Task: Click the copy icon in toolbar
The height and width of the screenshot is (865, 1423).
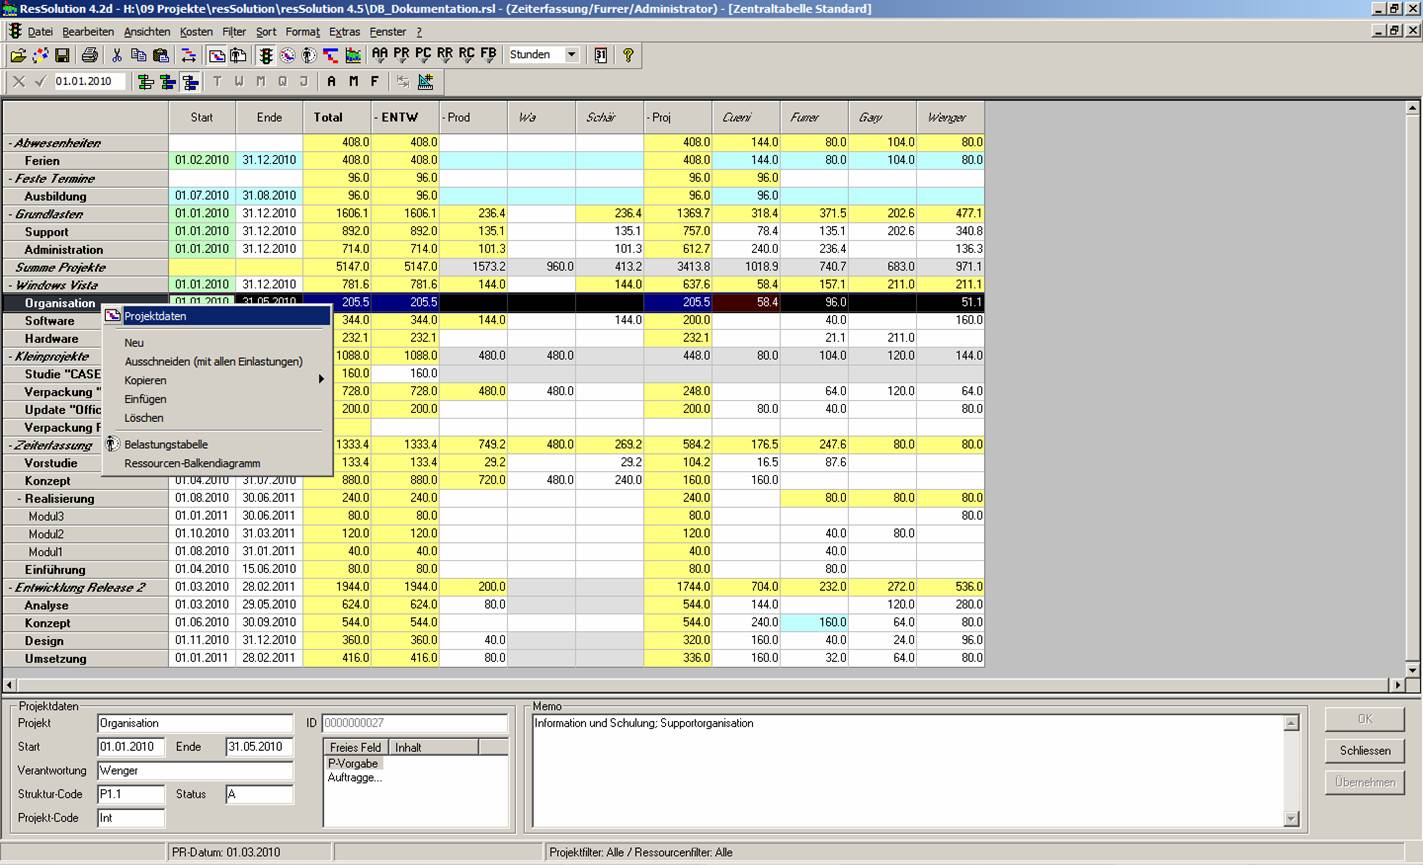Action: pos(139,55)
